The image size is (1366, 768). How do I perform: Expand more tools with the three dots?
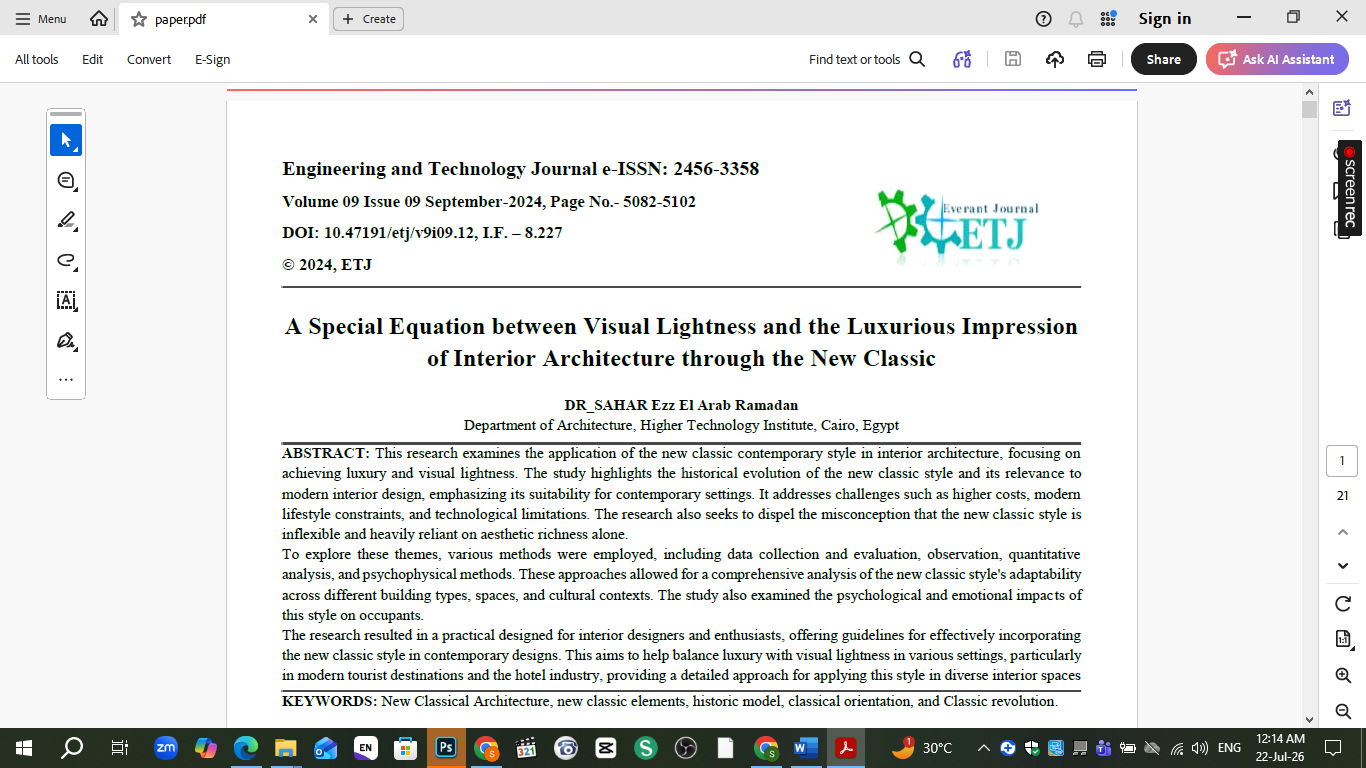tap(66, 379)
